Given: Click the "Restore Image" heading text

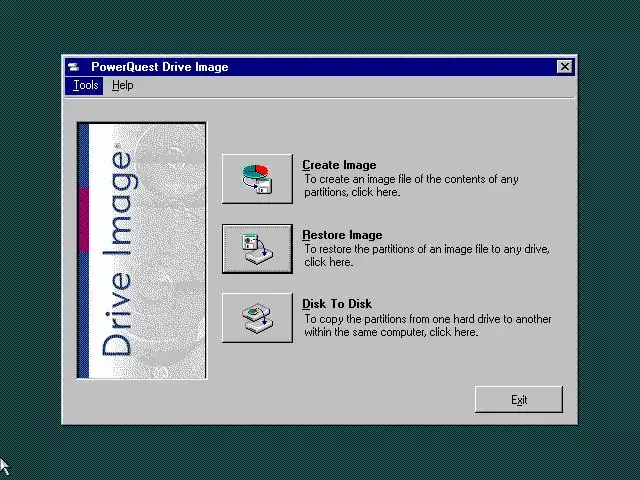Looking at the screenshot, I should coord(342,235).
